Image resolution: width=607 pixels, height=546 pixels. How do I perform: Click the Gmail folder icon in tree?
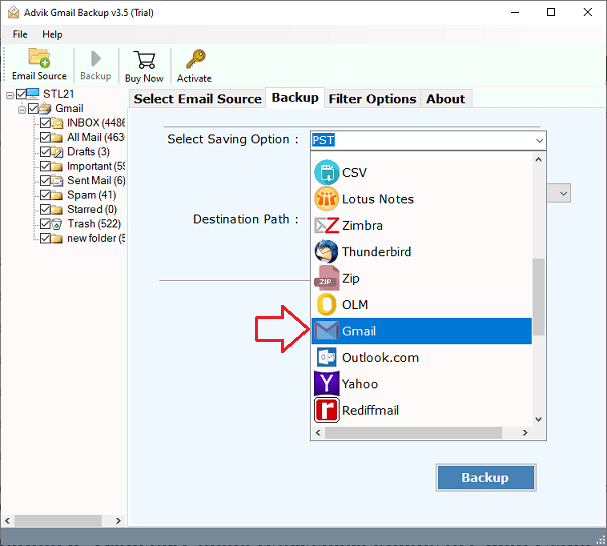[45, 108]
